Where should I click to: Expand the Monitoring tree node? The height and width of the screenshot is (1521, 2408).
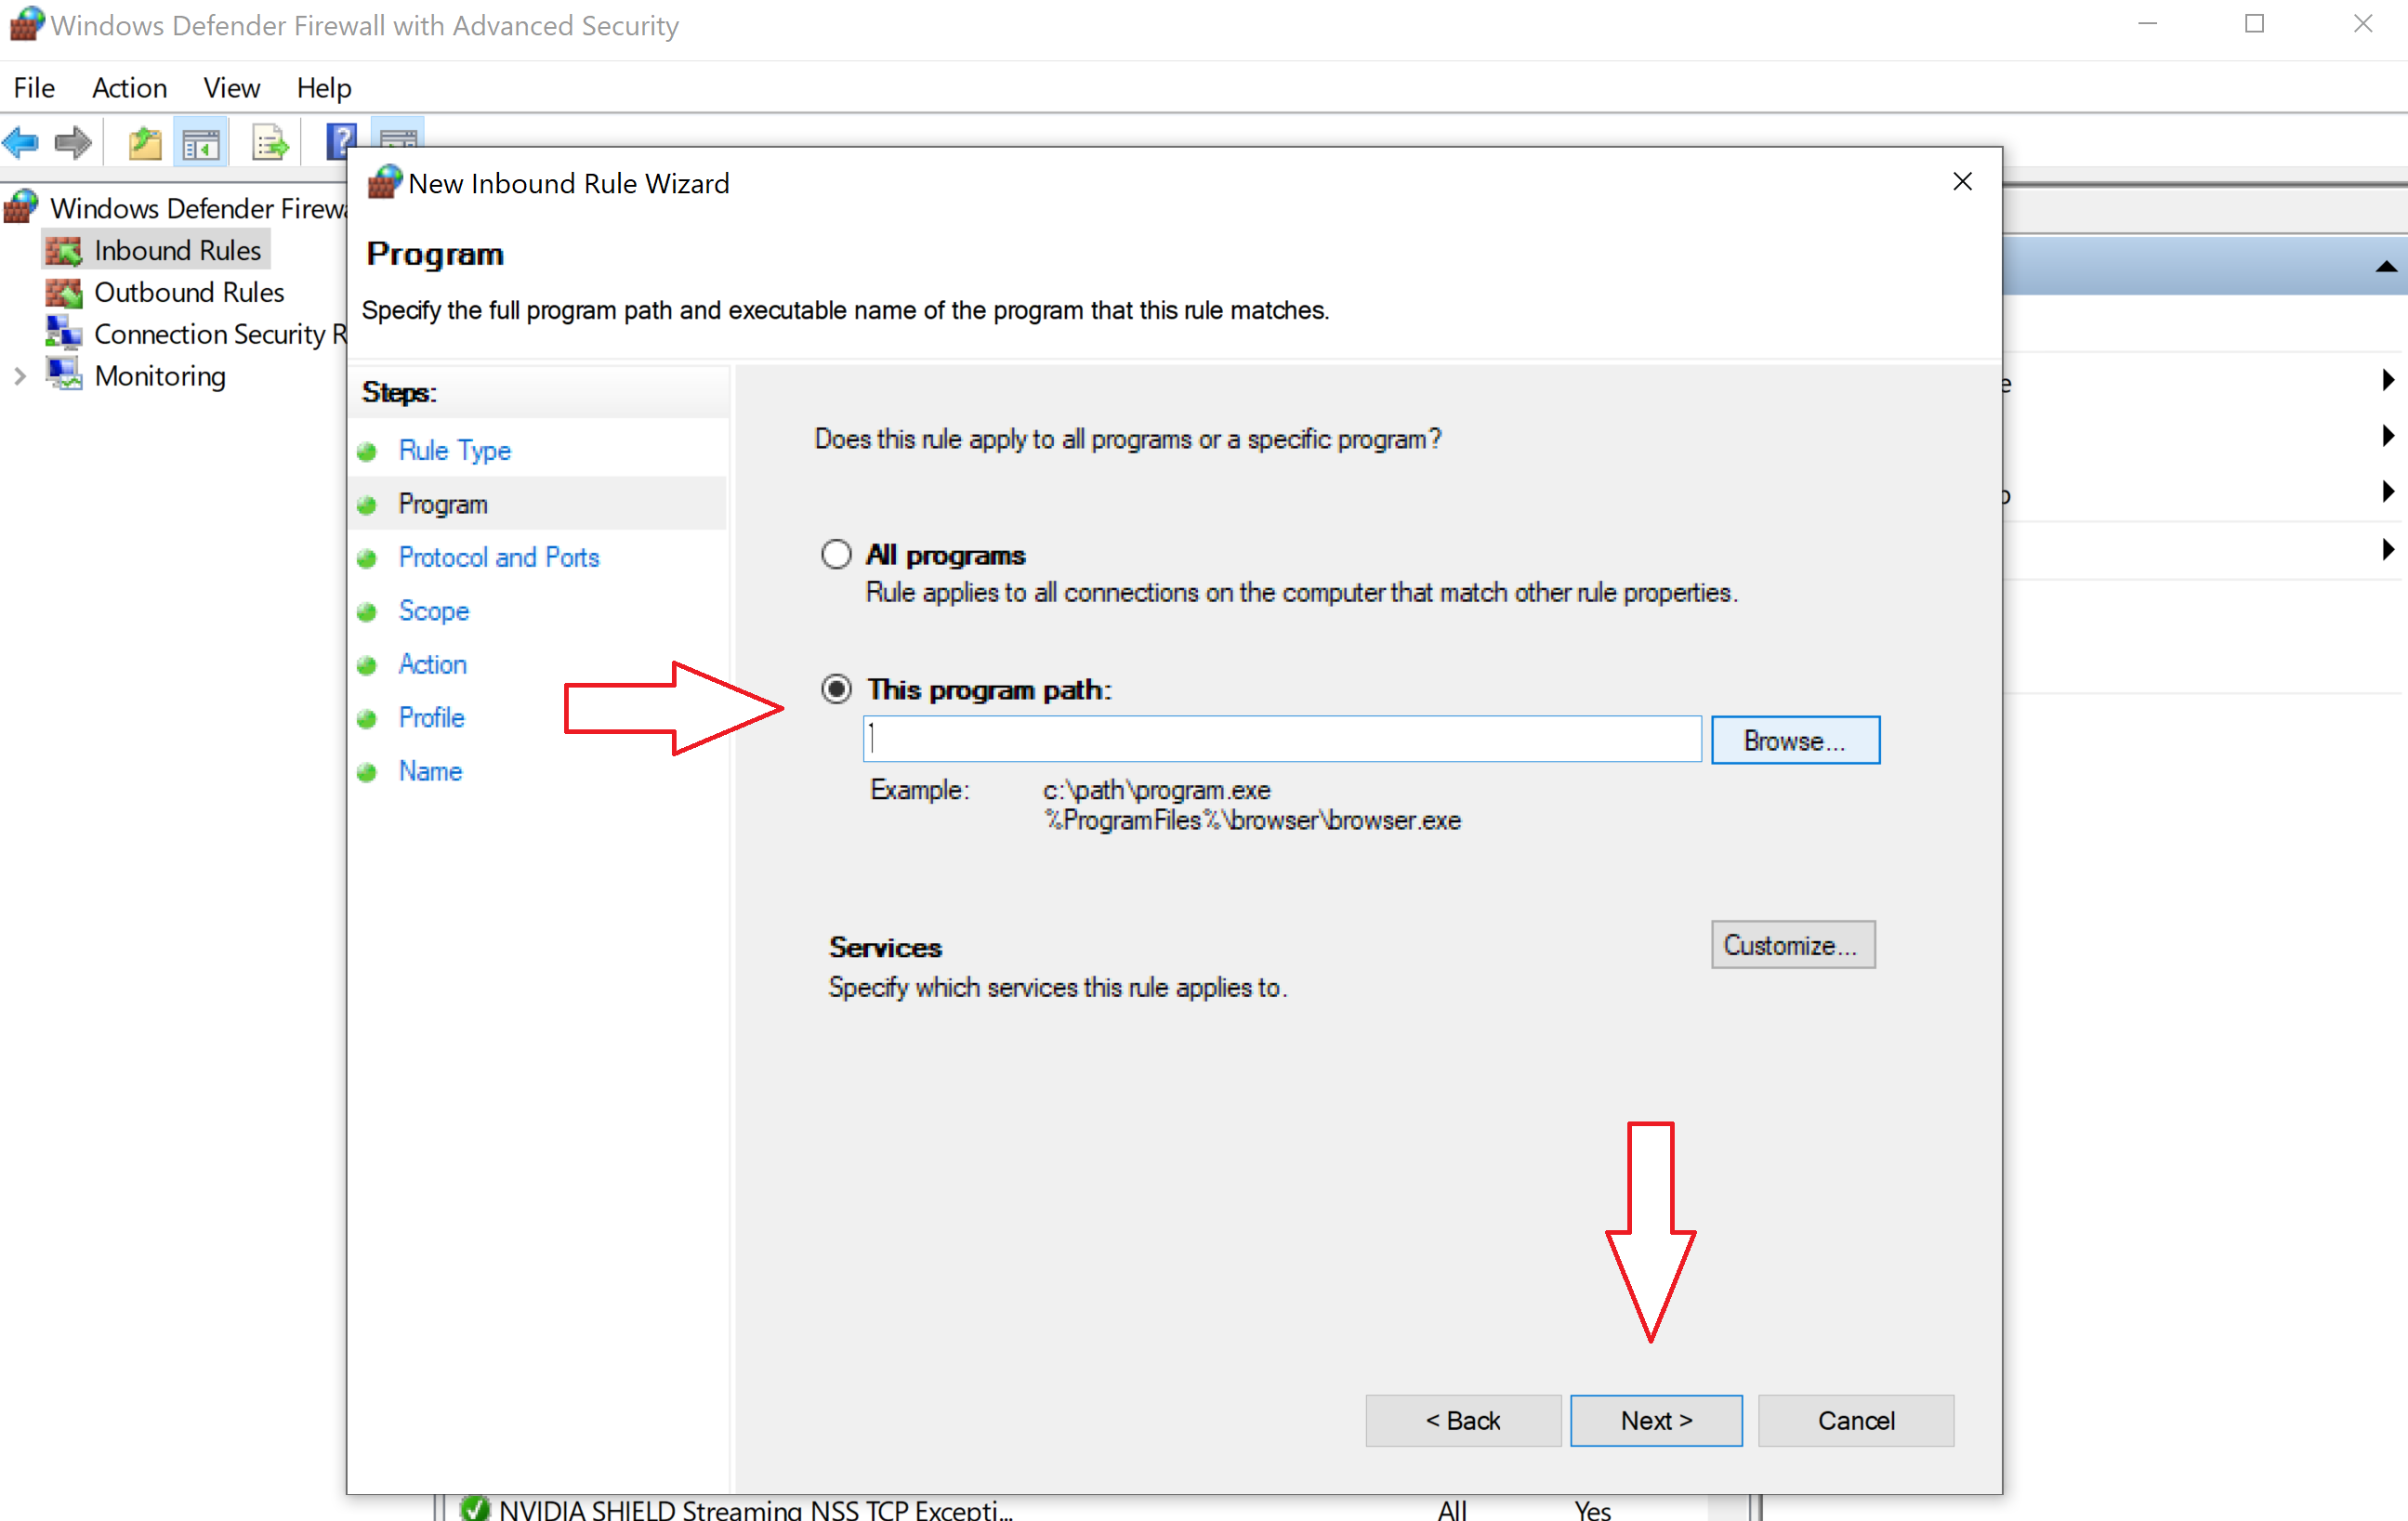point(20,376)
